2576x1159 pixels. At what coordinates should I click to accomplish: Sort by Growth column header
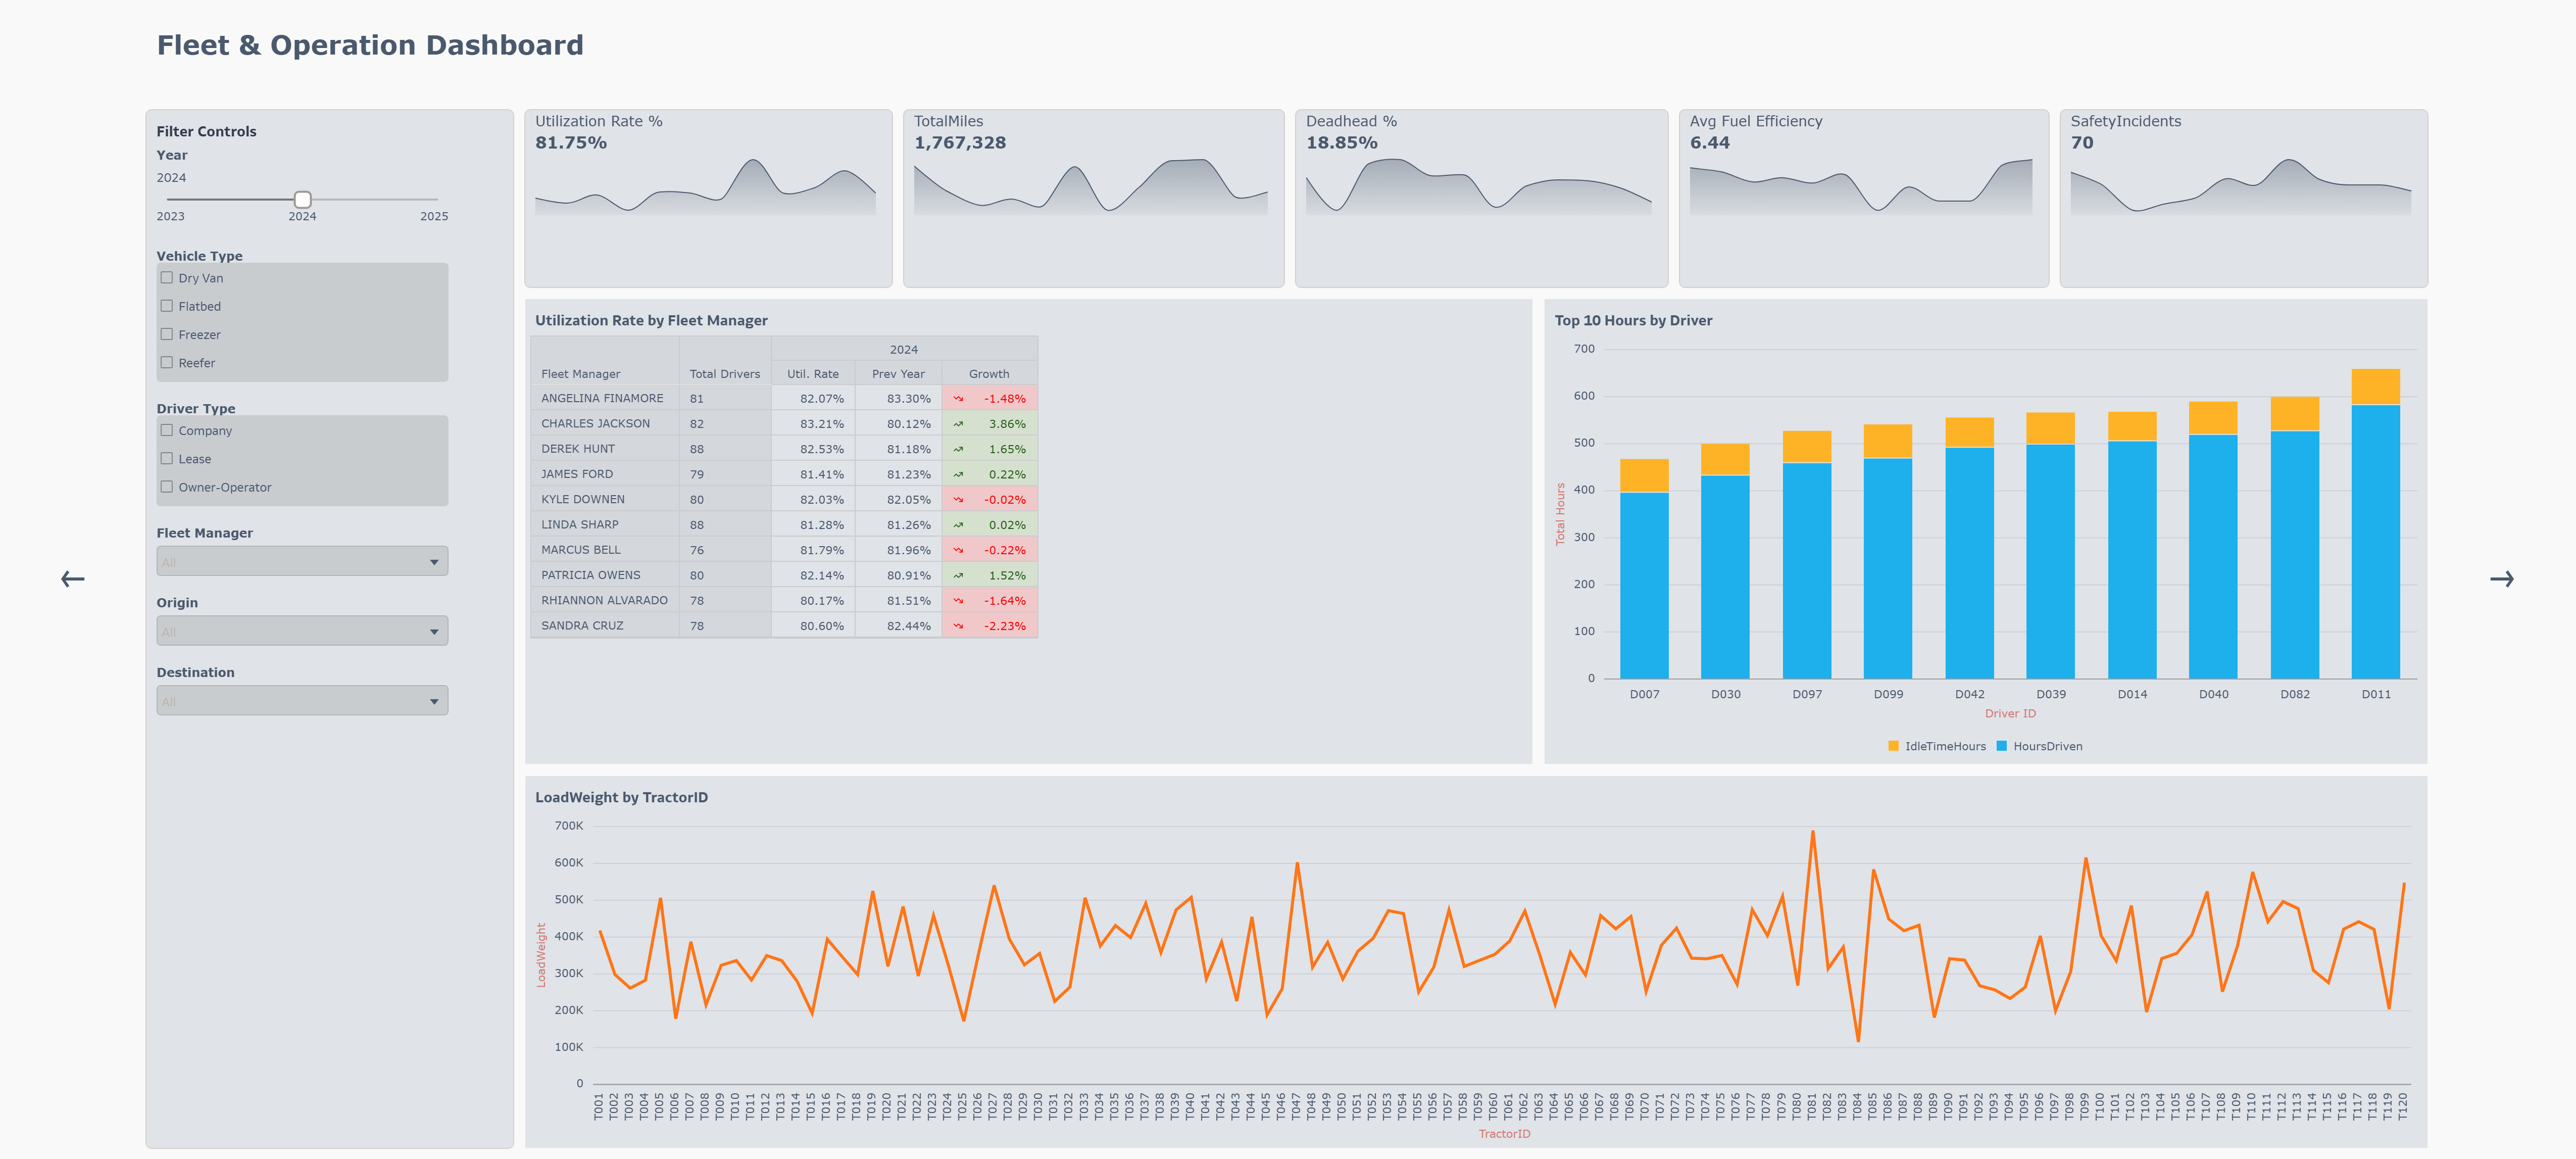pos(989,374)
